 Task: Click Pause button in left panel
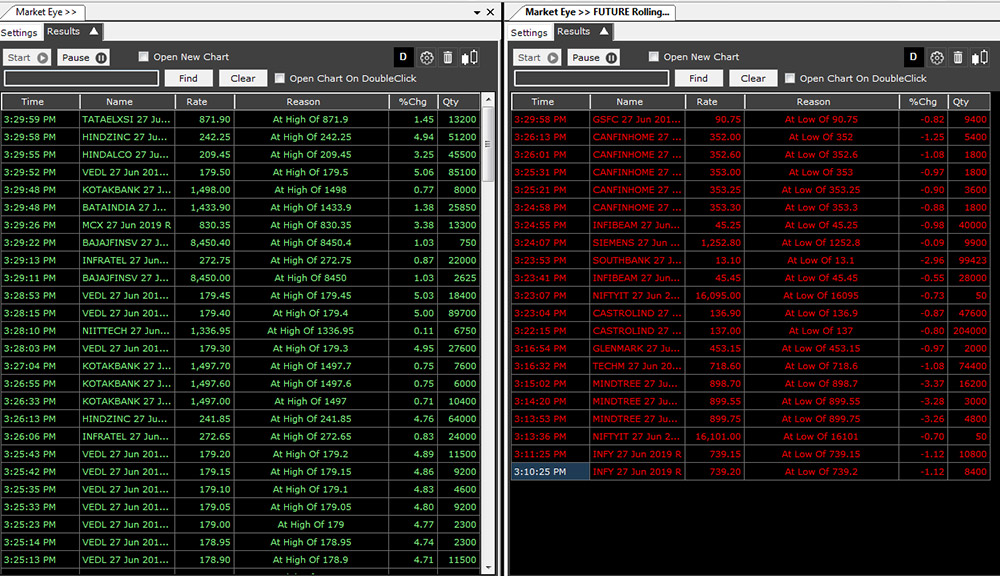[84, 57]
